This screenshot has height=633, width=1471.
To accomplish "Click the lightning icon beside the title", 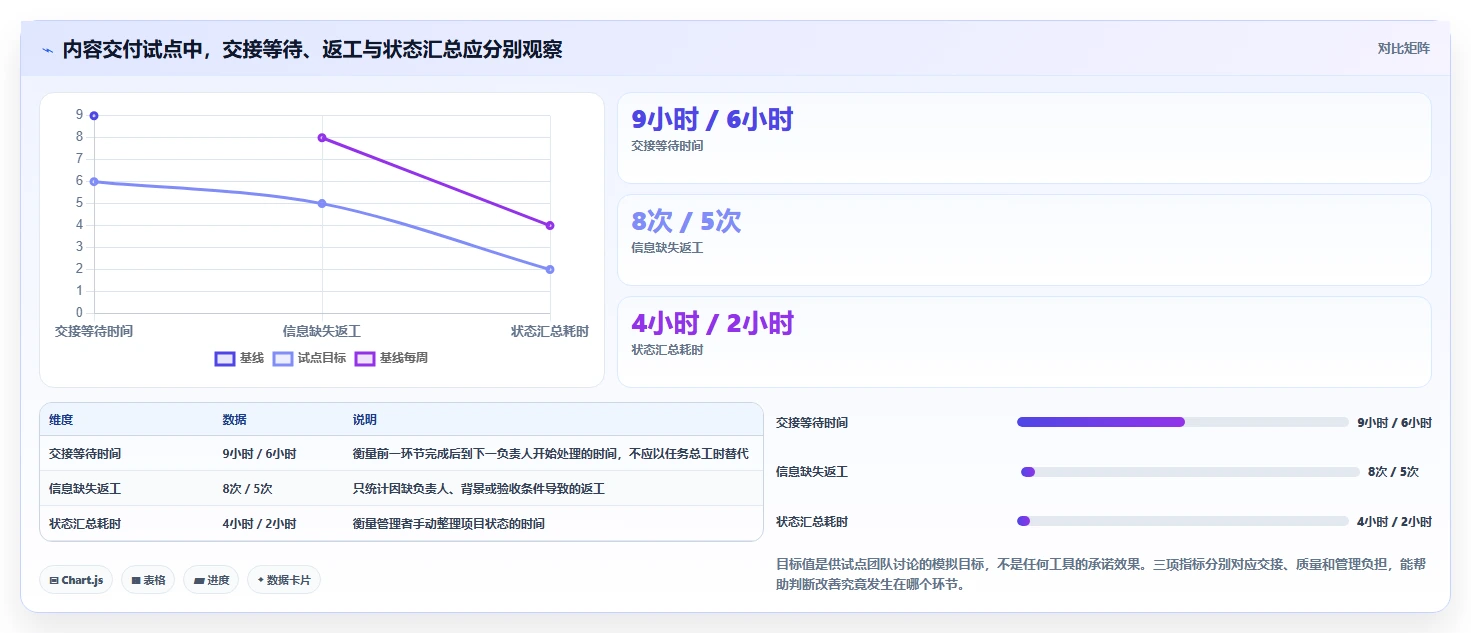I will pos(48,50).
